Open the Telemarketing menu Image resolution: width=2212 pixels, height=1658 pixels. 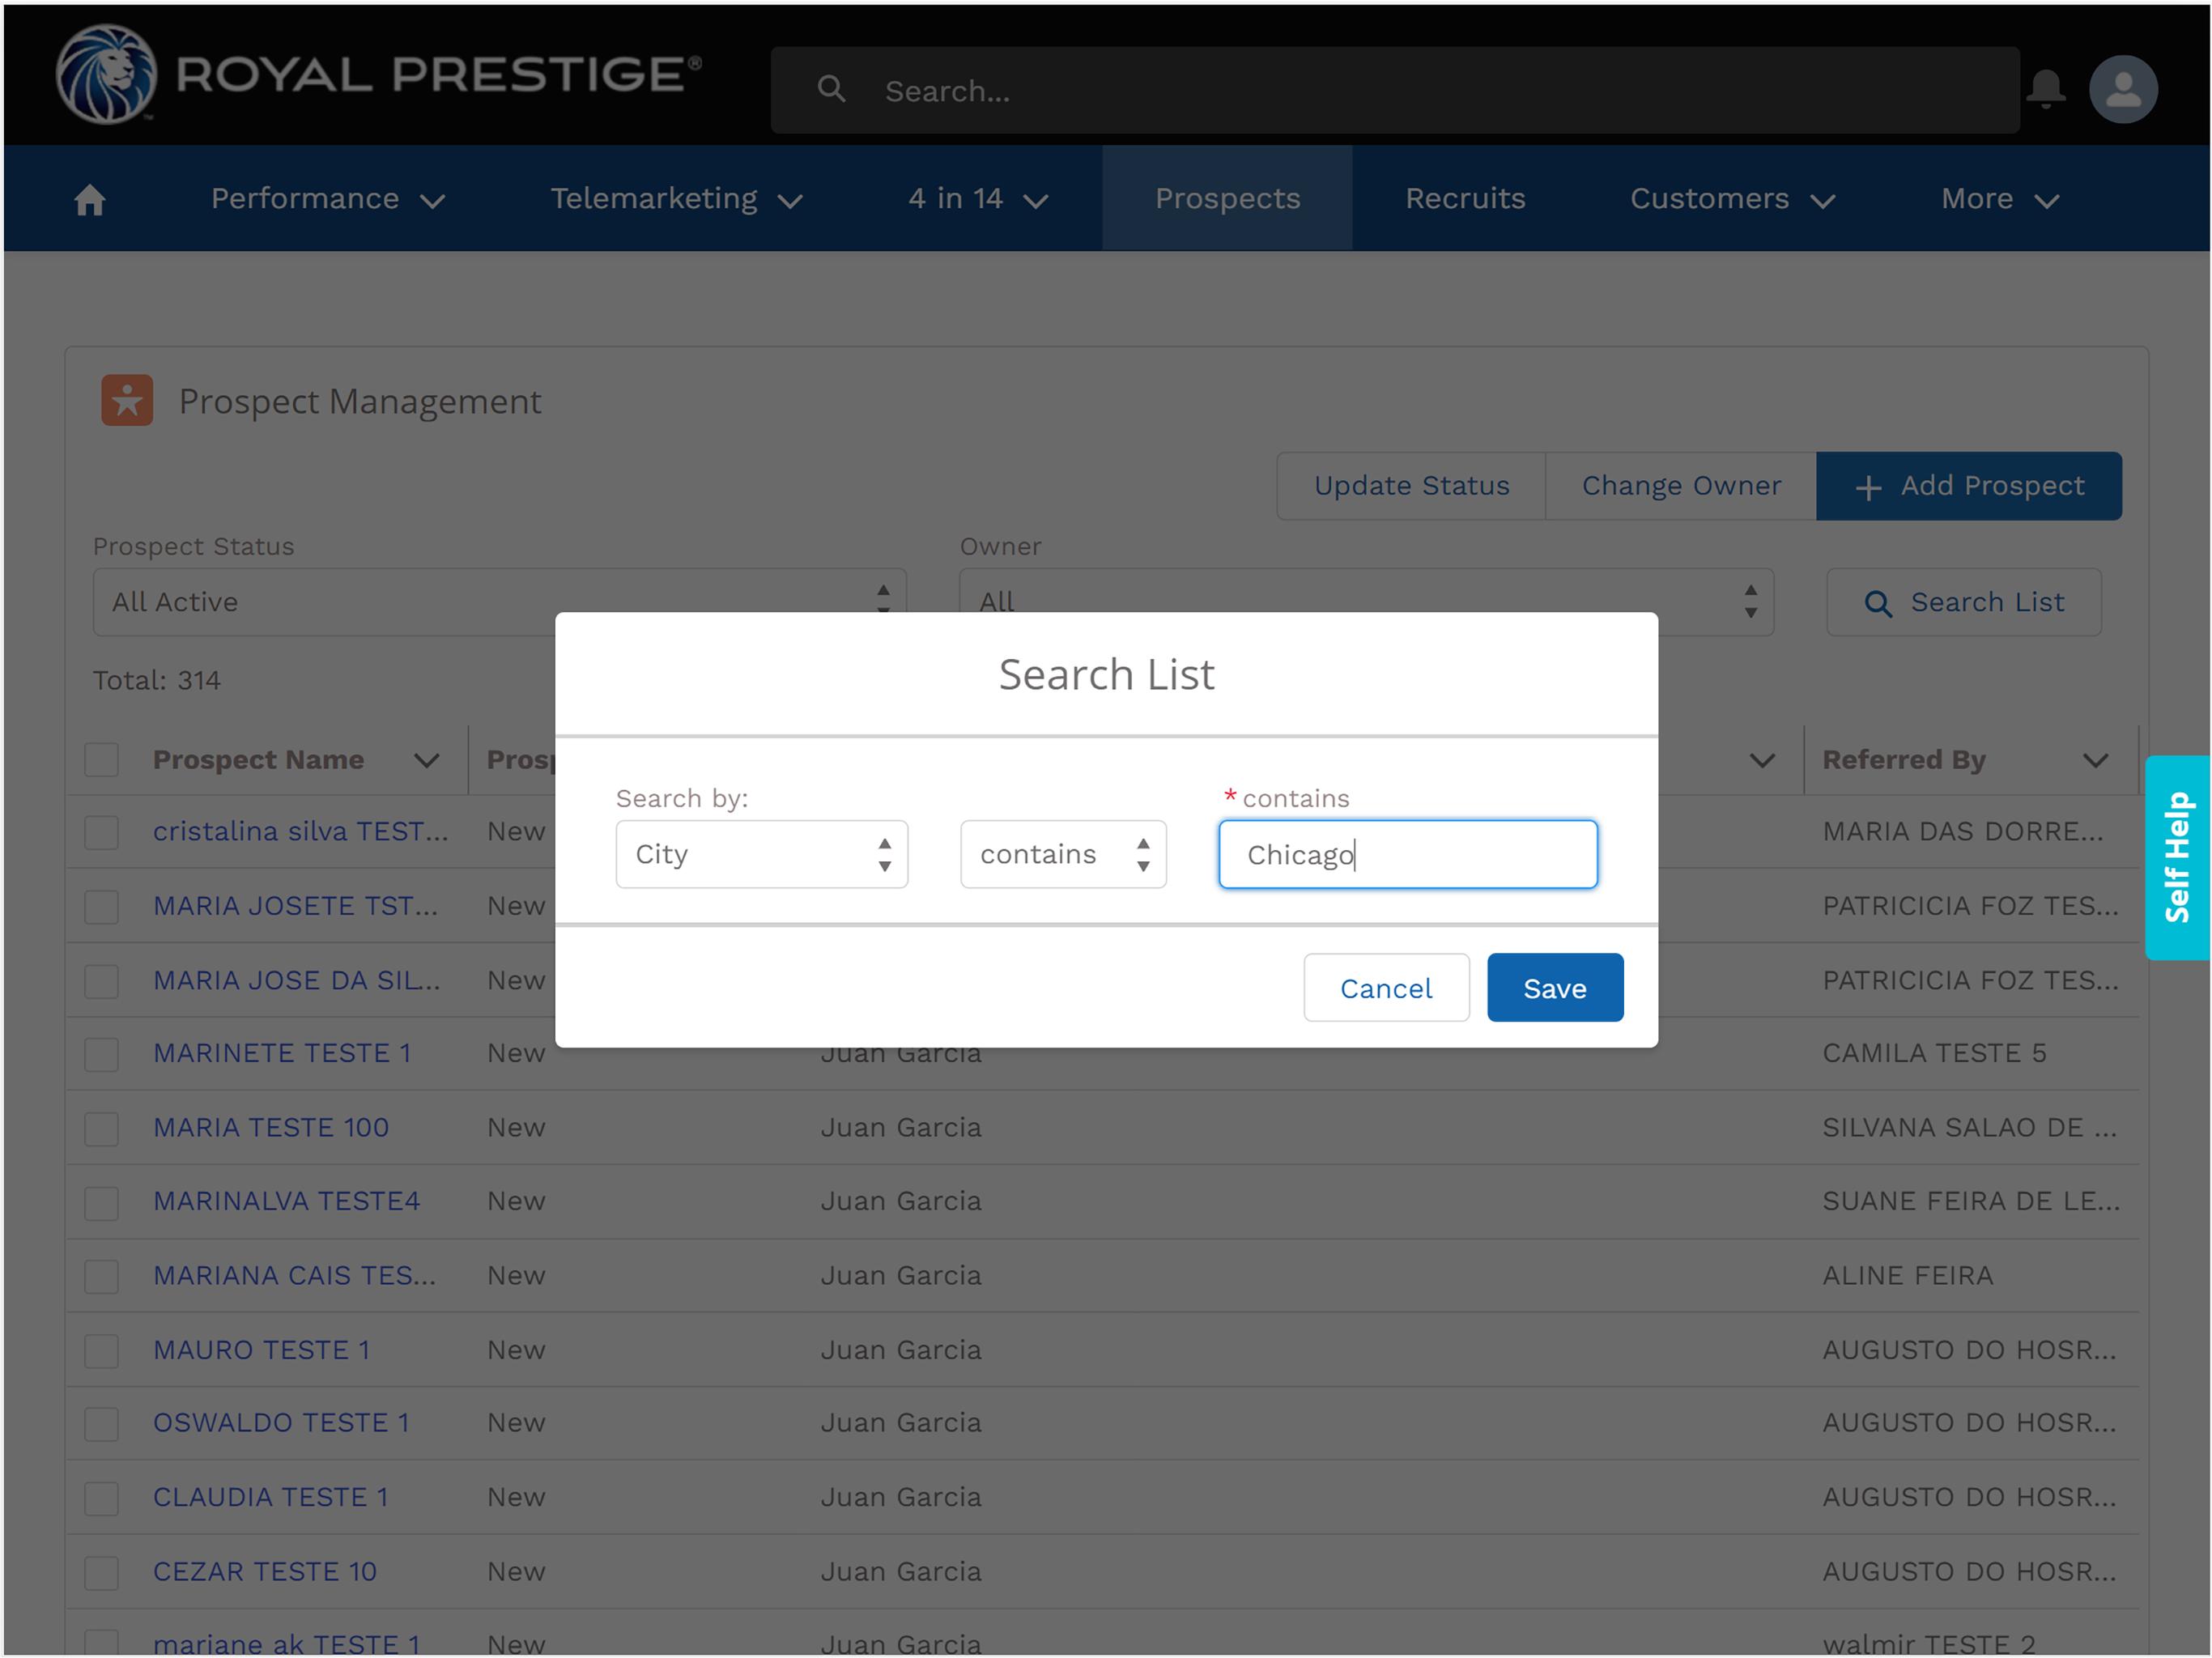click(676, 199)
